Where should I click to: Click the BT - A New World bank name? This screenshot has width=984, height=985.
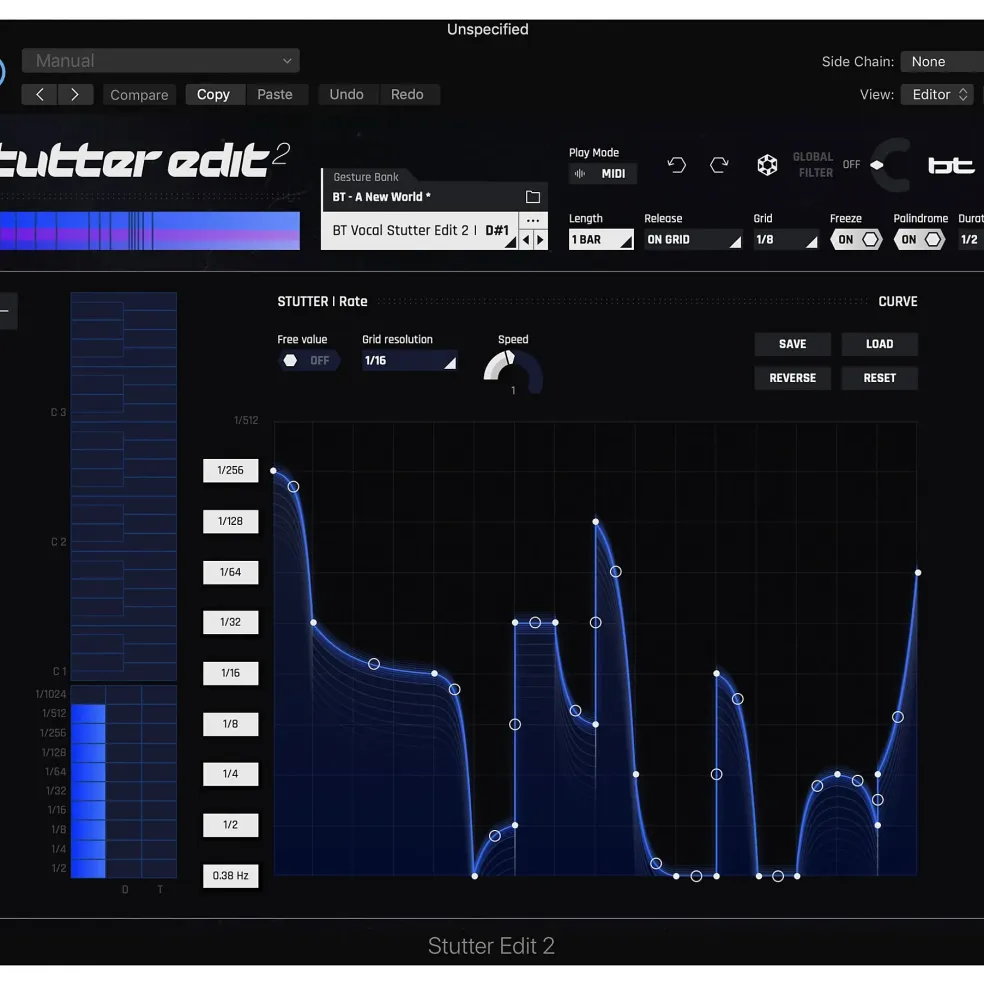click(x=381, y=197)
